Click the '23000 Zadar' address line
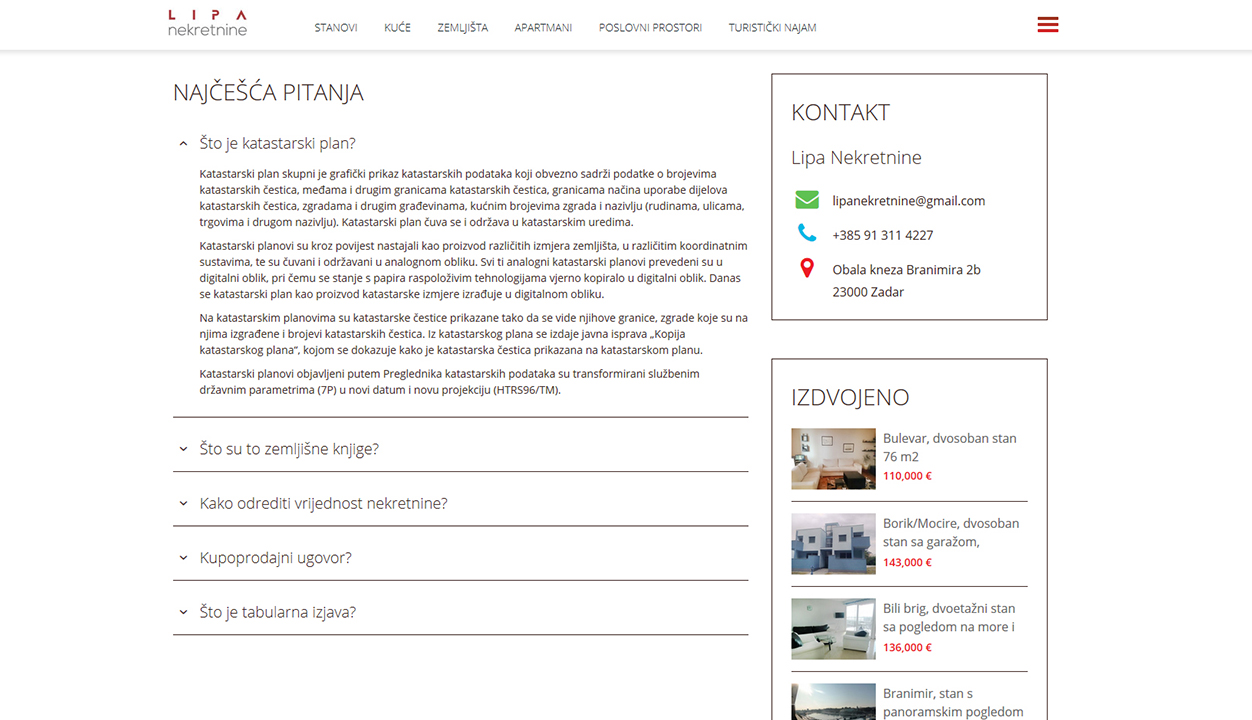The height and width of the screenshot is (720, 1252). (868, 292)
